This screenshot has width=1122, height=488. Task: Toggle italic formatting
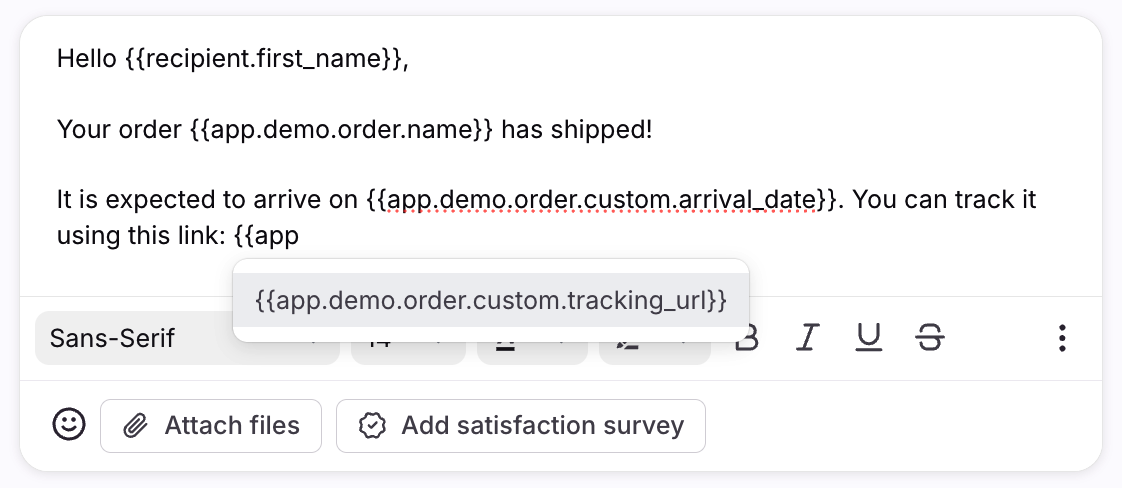point(807,338)
